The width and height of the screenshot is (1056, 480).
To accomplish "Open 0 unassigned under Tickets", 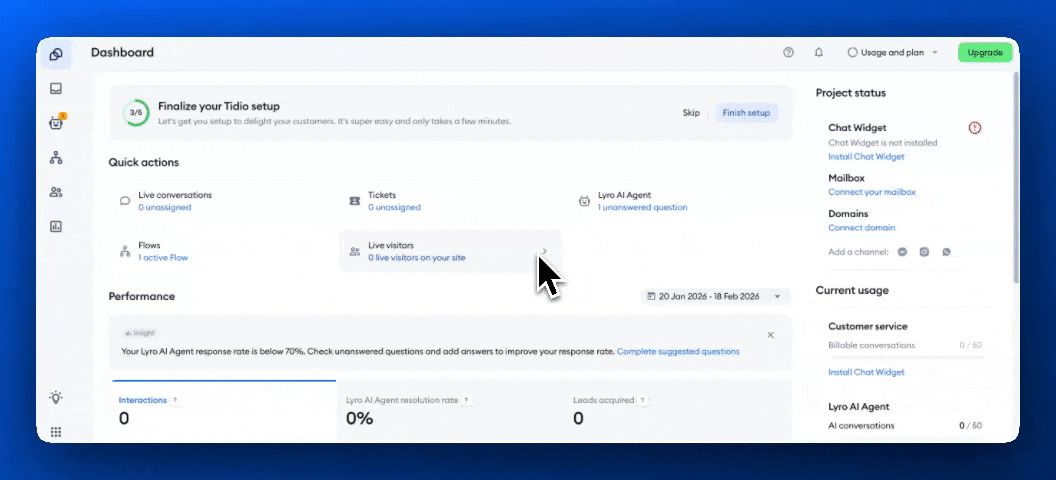I will 395,207.
